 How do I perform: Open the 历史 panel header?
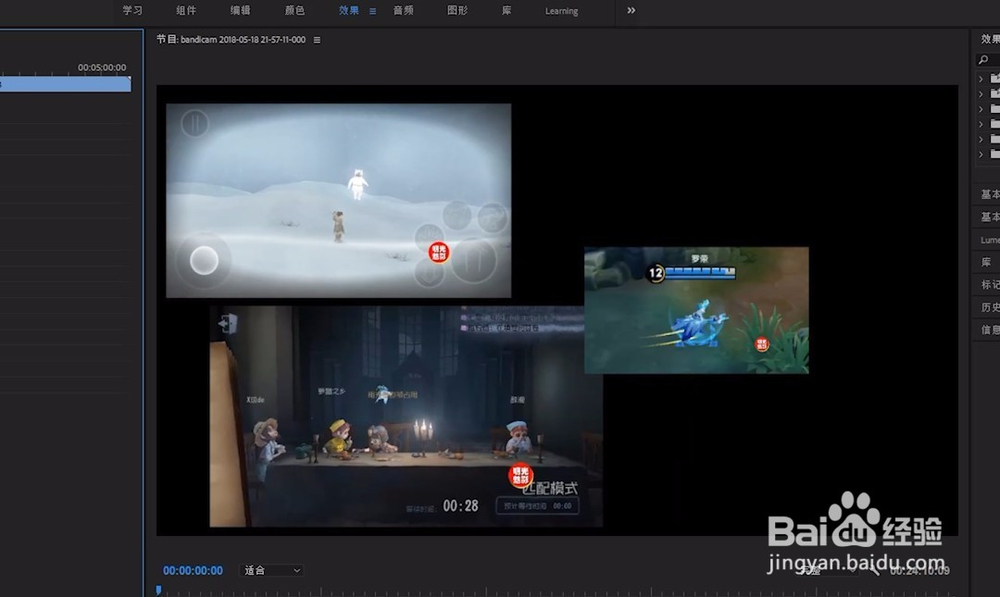(x=990, y=307)
